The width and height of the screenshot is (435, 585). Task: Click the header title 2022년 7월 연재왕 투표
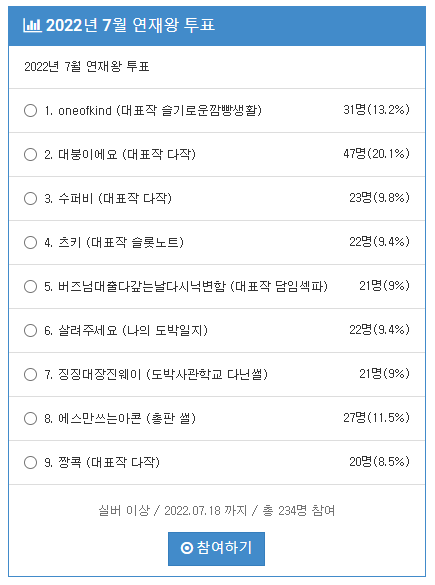tap(130, 25)
